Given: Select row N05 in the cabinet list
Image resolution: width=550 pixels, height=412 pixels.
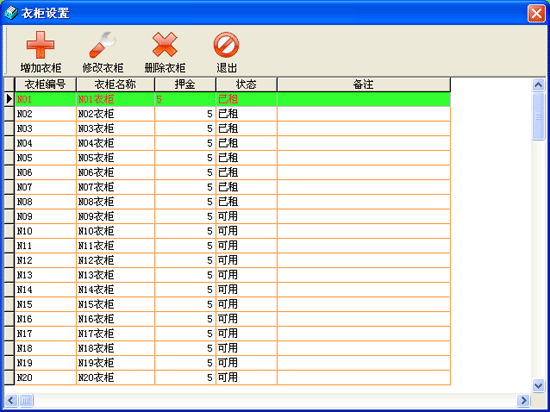Looking at the screenshot, I should click(233, 158).
